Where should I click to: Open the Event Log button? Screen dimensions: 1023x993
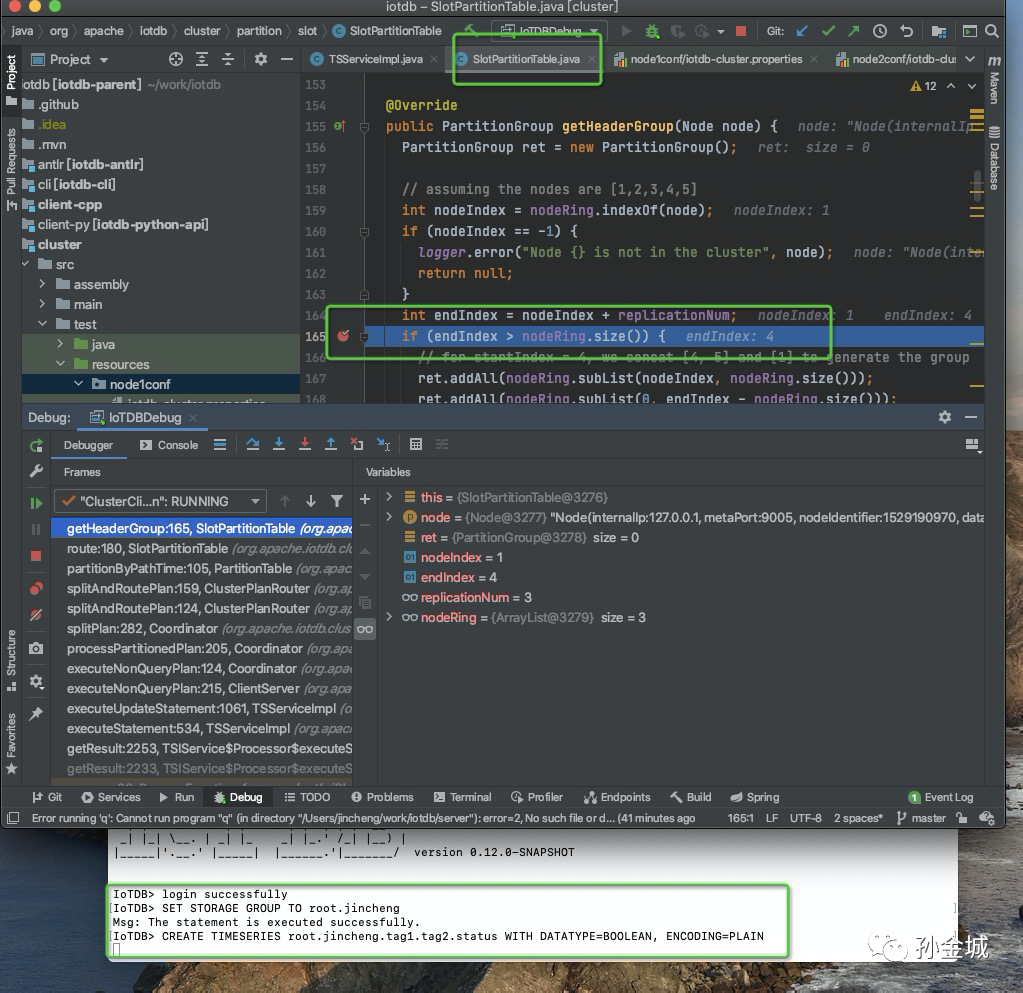pyautogui.click(x=941, y=797)
